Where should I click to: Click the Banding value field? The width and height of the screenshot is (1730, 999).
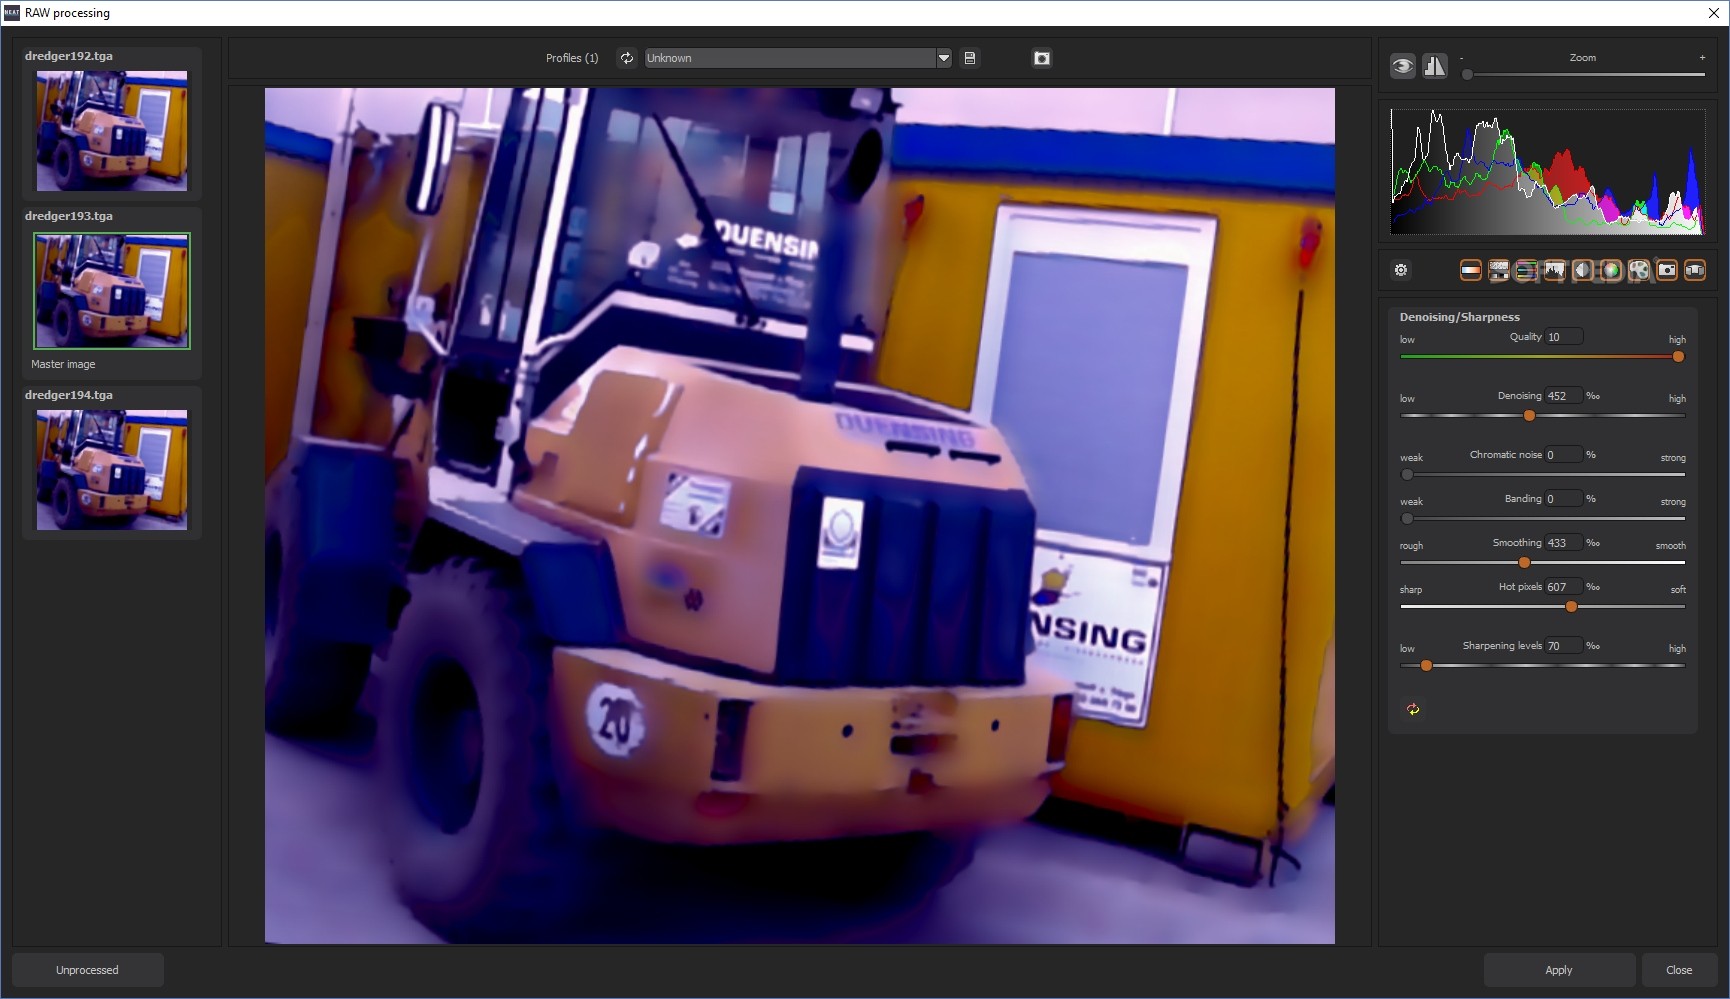pos(1564,499)
